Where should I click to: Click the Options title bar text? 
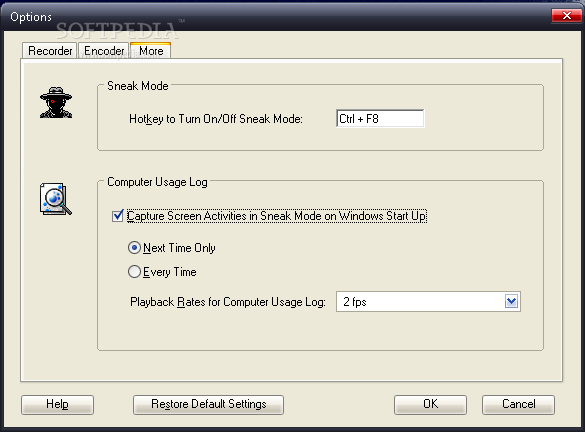tap(31, 17)
